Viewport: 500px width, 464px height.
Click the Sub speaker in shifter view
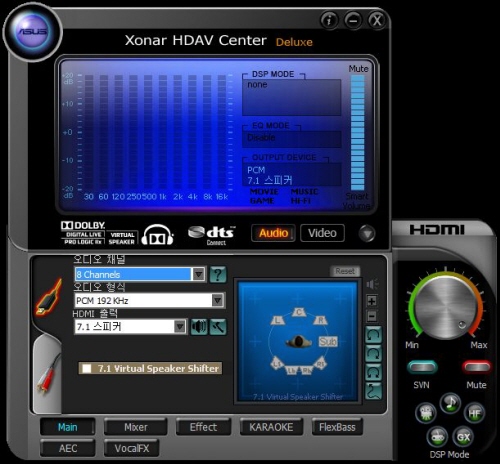pos(328,341)
